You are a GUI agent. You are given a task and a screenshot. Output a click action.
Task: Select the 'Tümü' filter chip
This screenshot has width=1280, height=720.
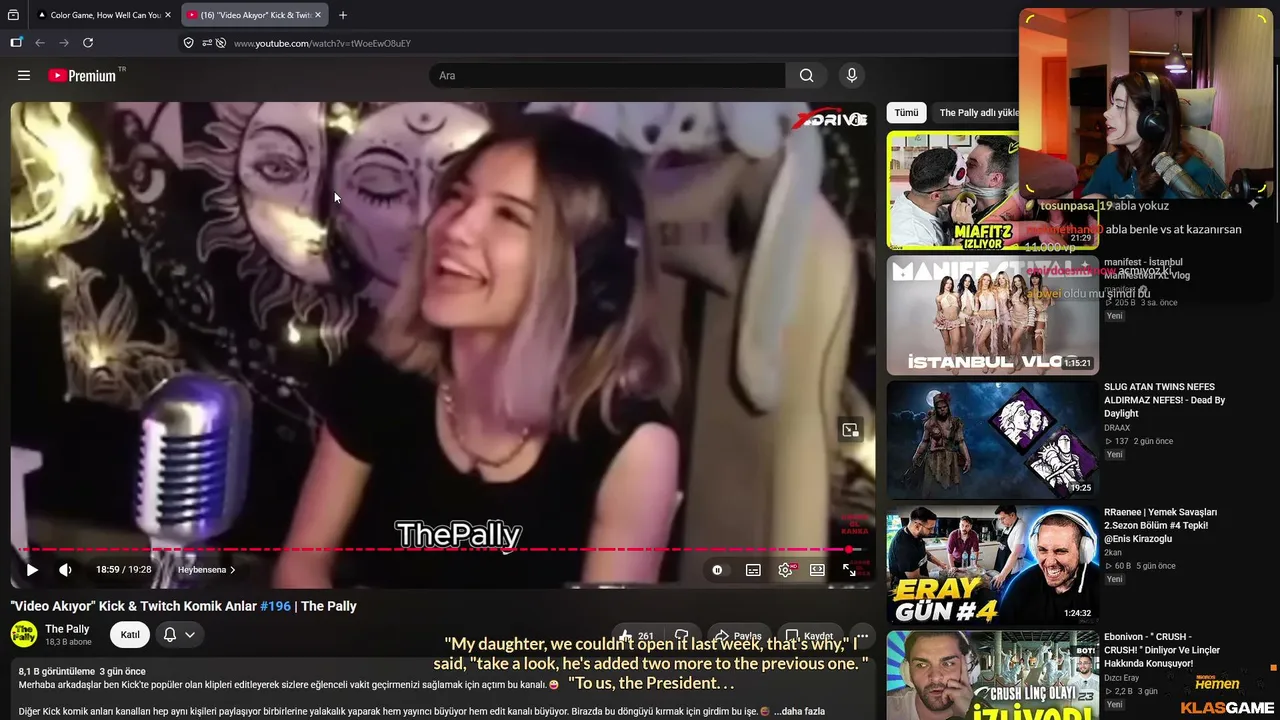(906, 113)
